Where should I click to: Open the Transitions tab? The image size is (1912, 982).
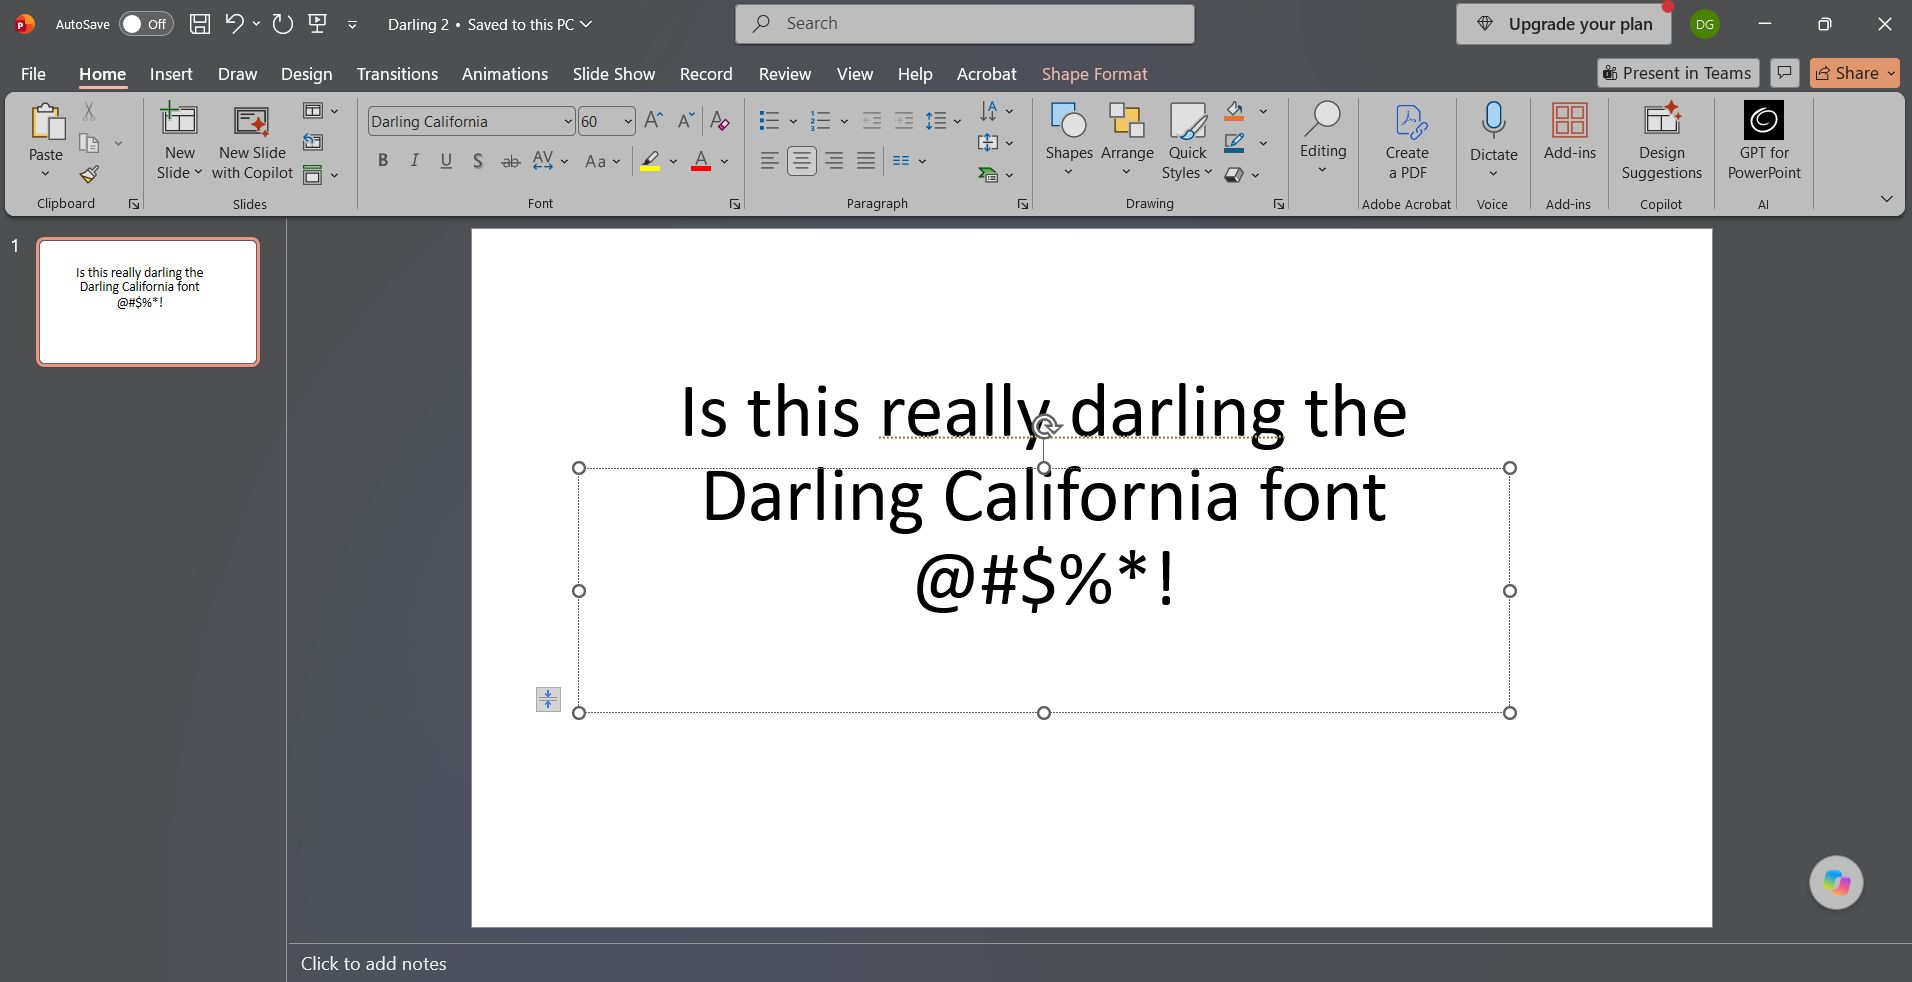(397, 74)
